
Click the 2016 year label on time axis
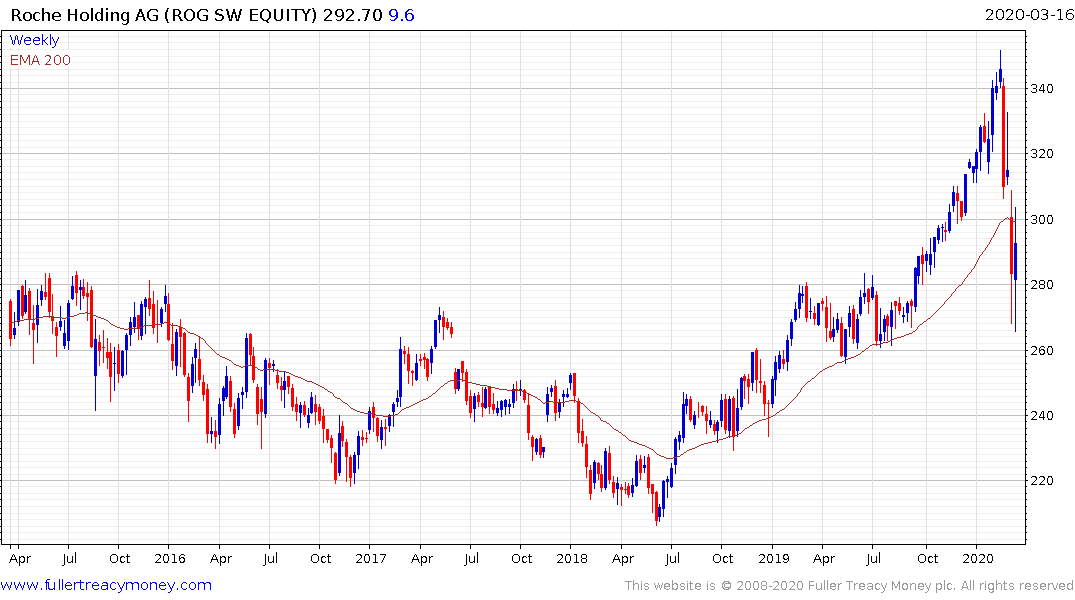click(169, 558)
